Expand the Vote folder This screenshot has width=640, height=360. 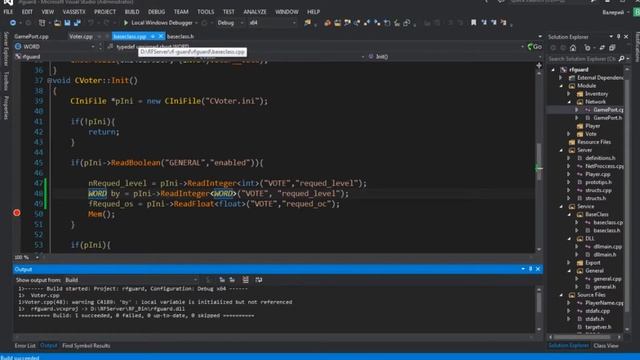(569, 134)
